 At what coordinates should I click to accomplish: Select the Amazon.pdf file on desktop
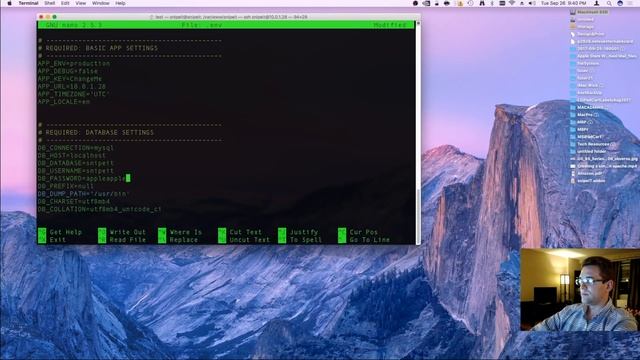(586, 173)
